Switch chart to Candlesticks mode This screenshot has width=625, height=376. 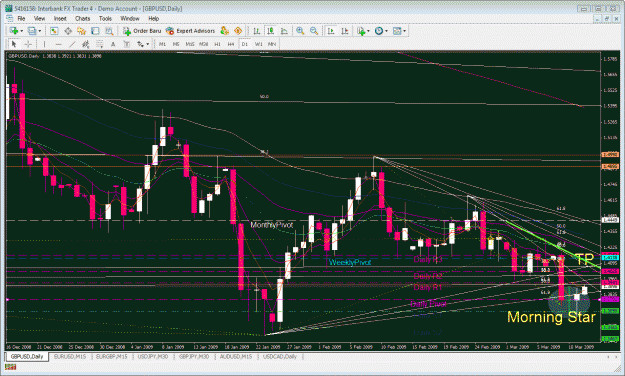click(x=271, y=31)
